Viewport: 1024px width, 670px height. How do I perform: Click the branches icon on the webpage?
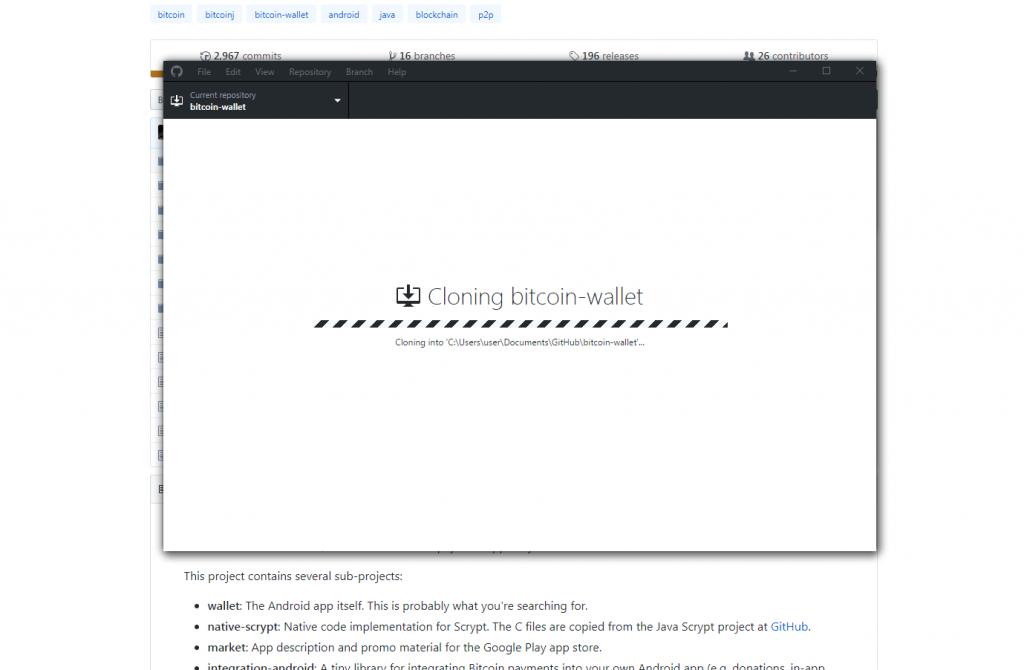tap(392, 56)
